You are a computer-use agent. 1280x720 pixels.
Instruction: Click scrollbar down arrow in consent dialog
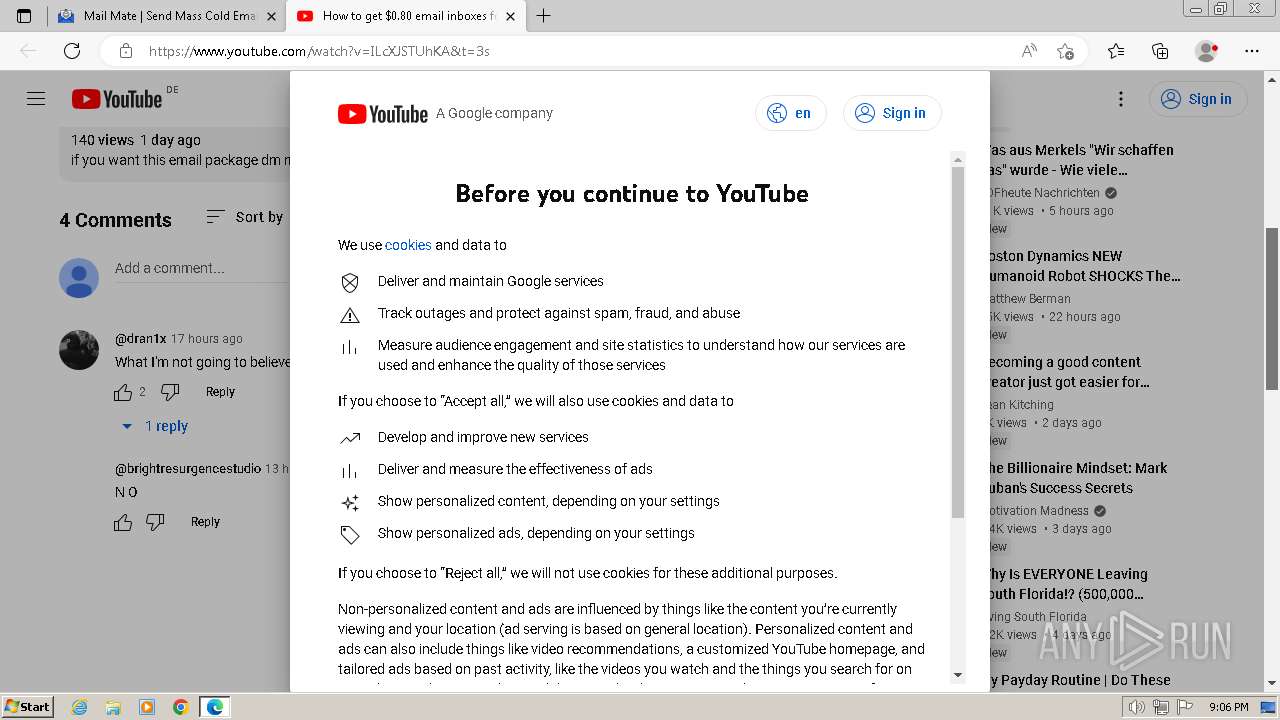click(x=957, y=674)
